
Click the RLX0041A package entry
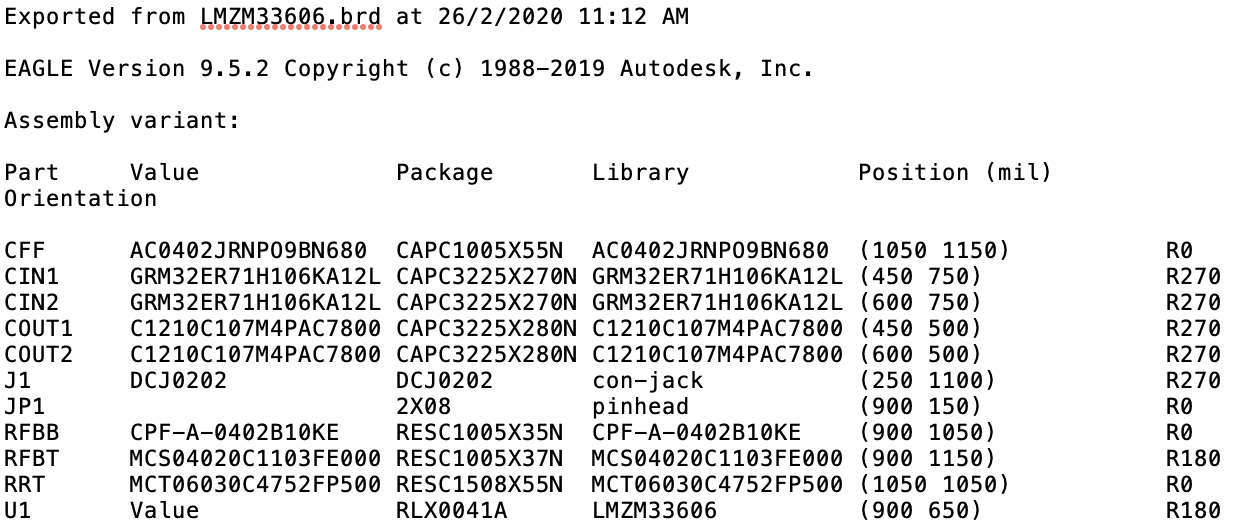[452, 510]
